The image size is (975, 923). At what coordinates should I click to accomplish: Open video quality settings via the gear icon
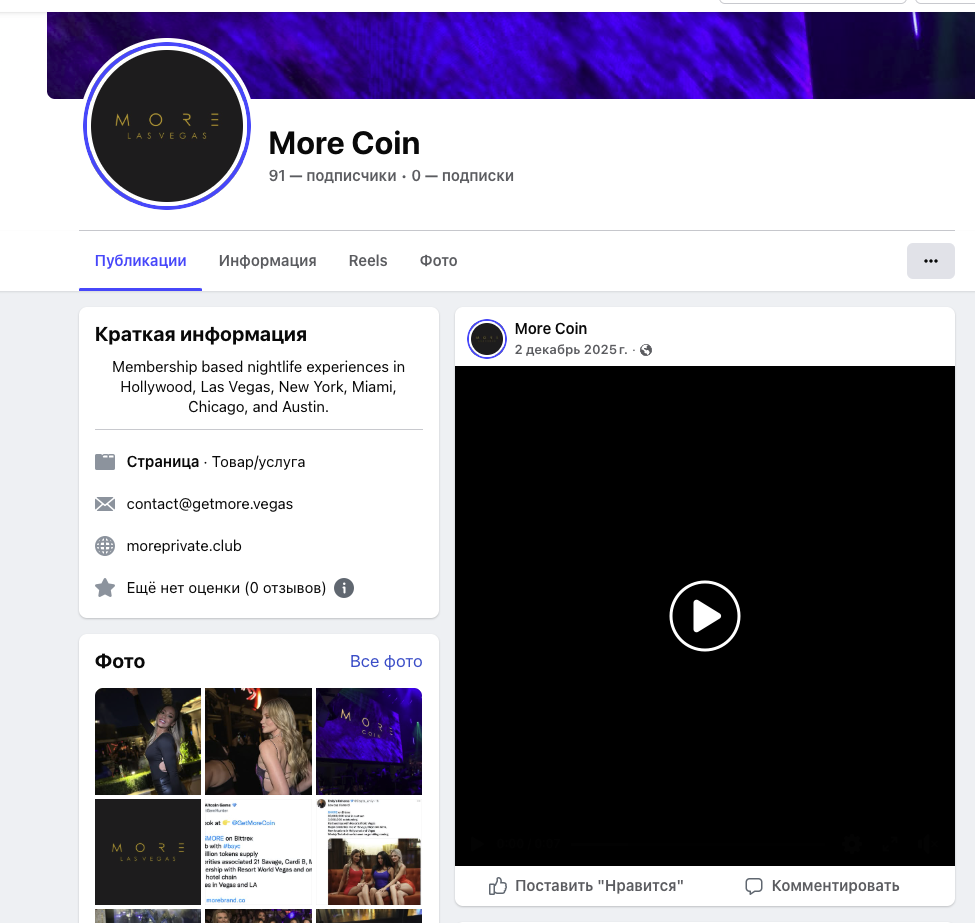coord(851,843)
